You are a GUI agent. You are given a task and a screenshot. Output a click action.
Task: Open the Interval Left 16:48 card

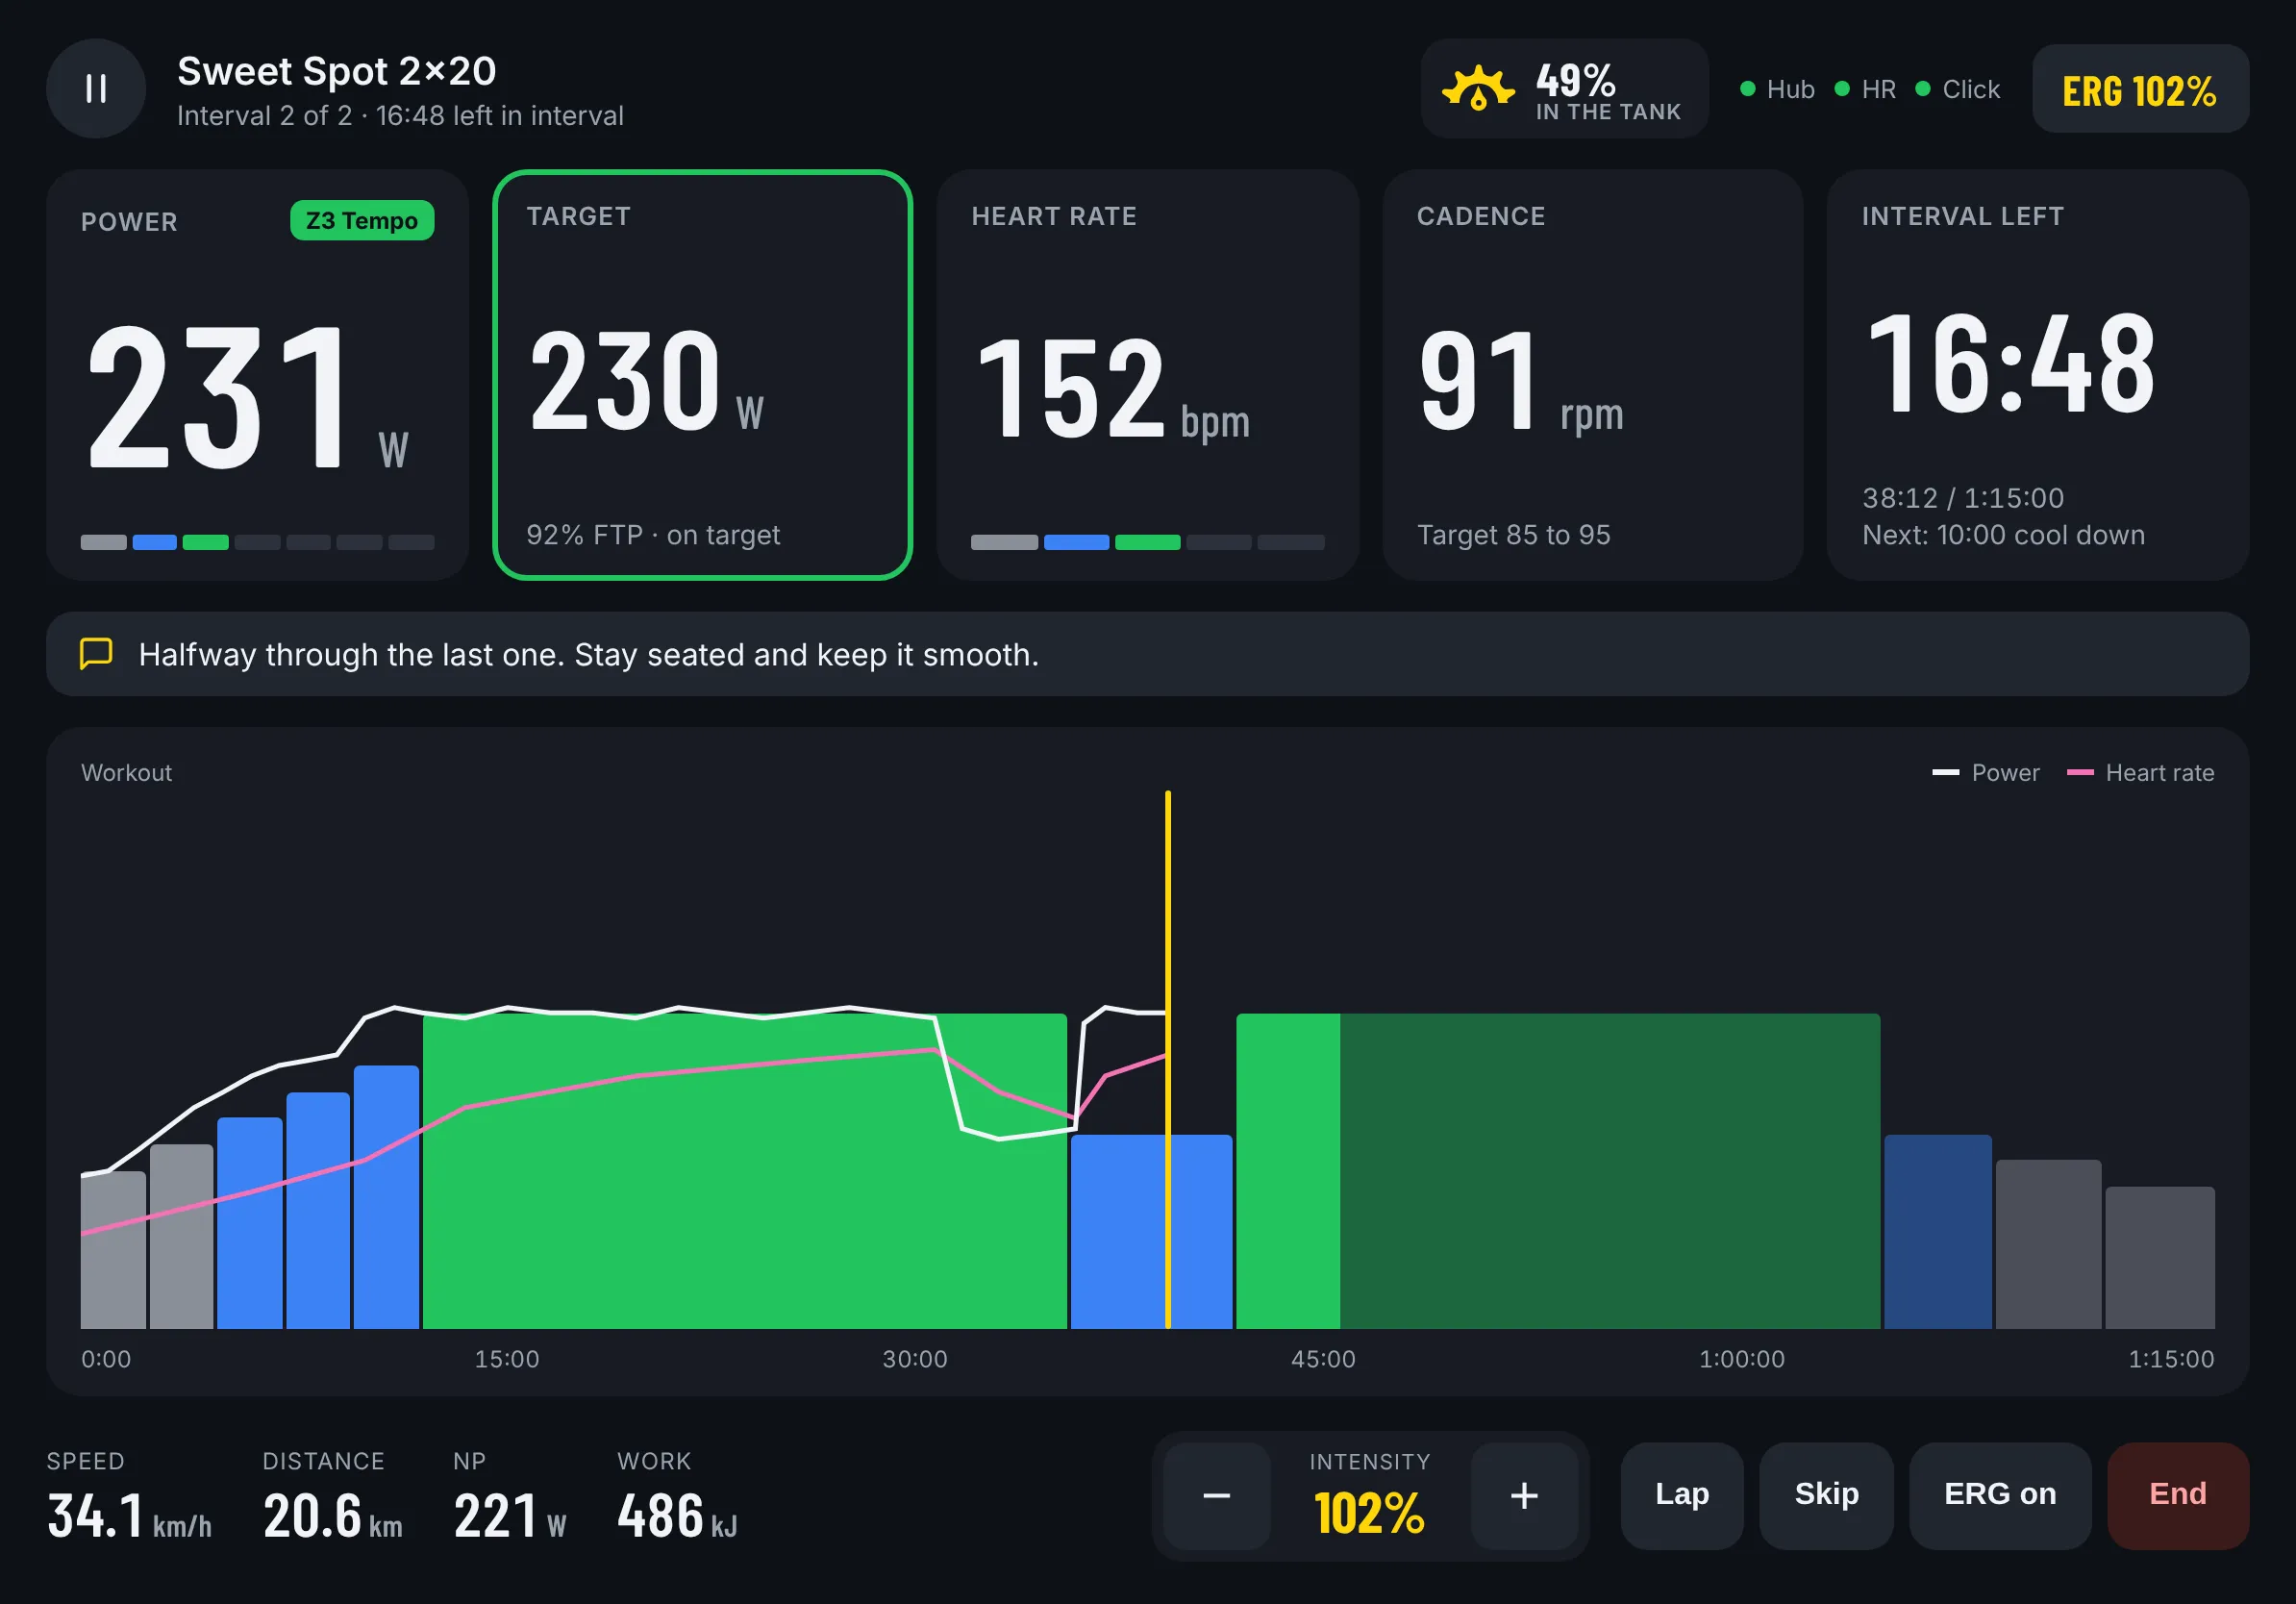pyautogui.click(x=2038, y=375)
